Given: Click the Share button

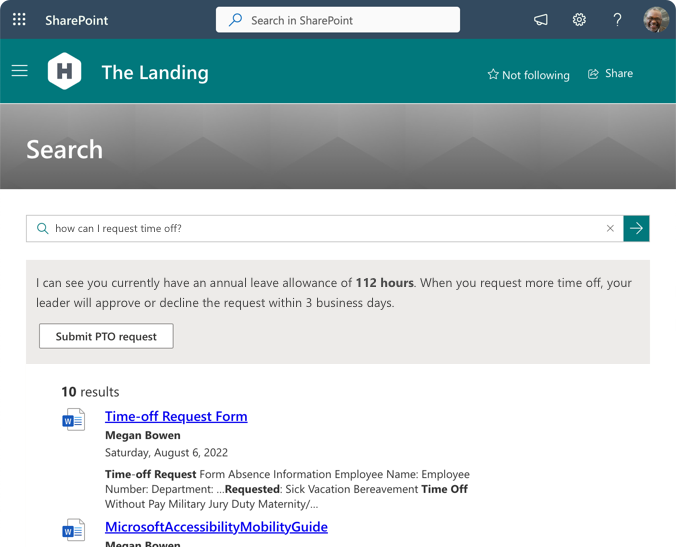Looking at the screenshot, I should pyautogui.click(x=610, y=74).
